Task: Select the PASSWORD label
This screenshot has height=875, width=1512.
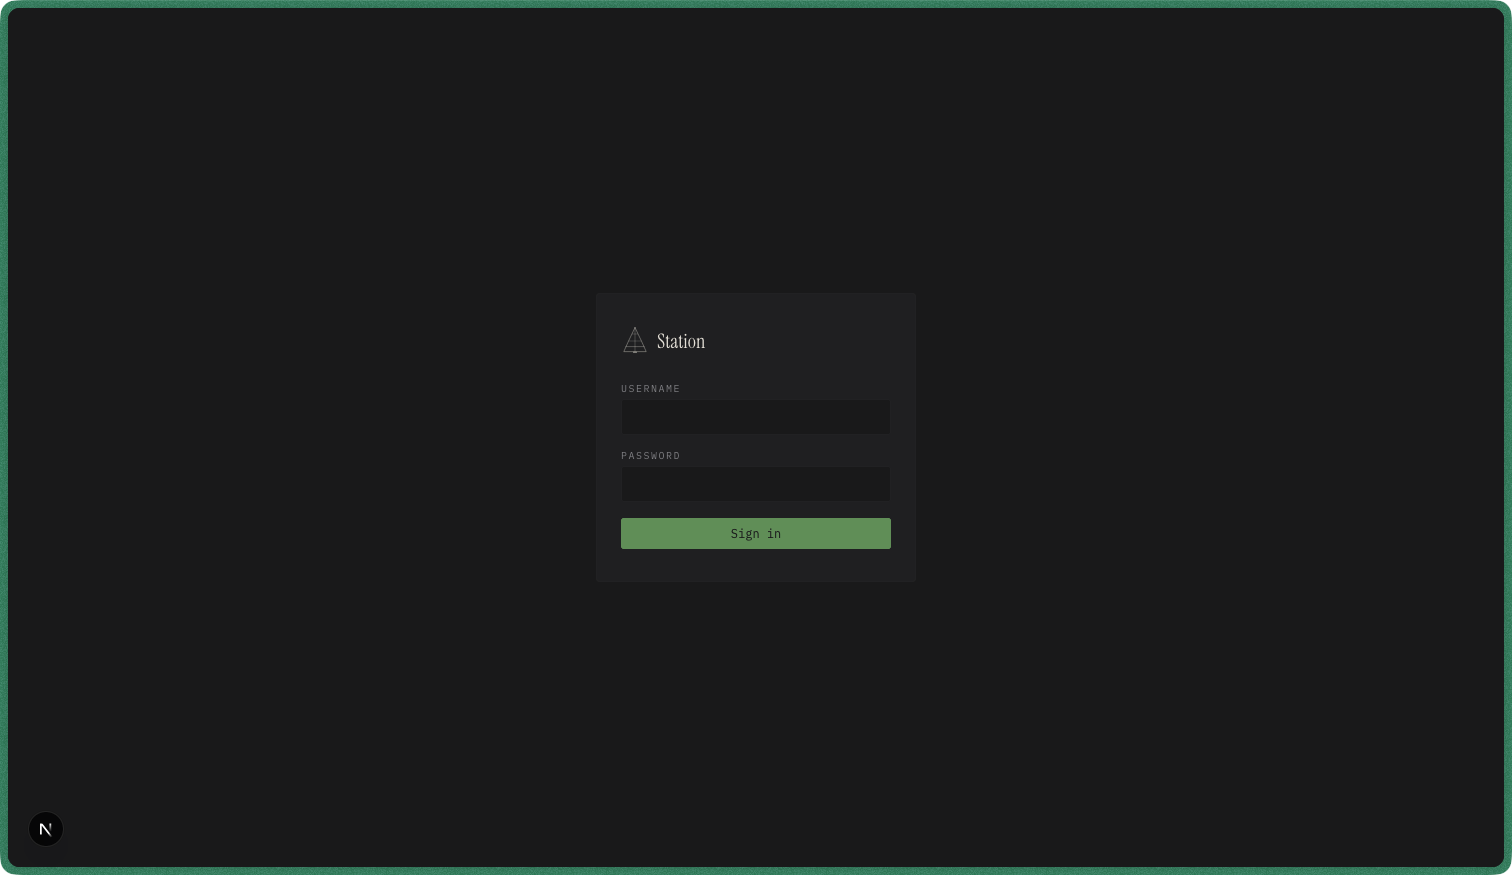Action: click(x=650, y=456)
